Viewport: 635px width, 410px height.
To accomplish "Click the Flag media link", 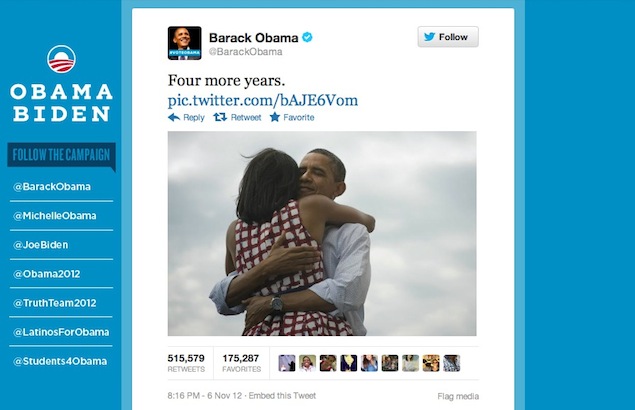I will click(458, 396).
